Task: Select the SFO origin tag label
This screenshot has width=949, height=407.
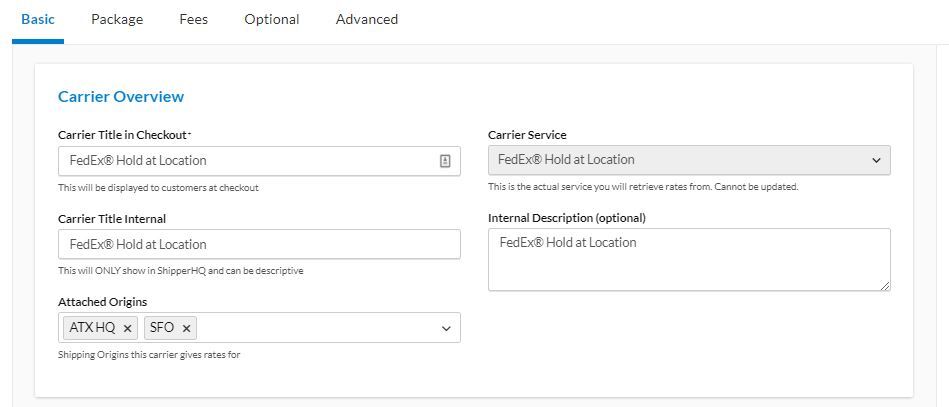Action: (x=162, y=328)
